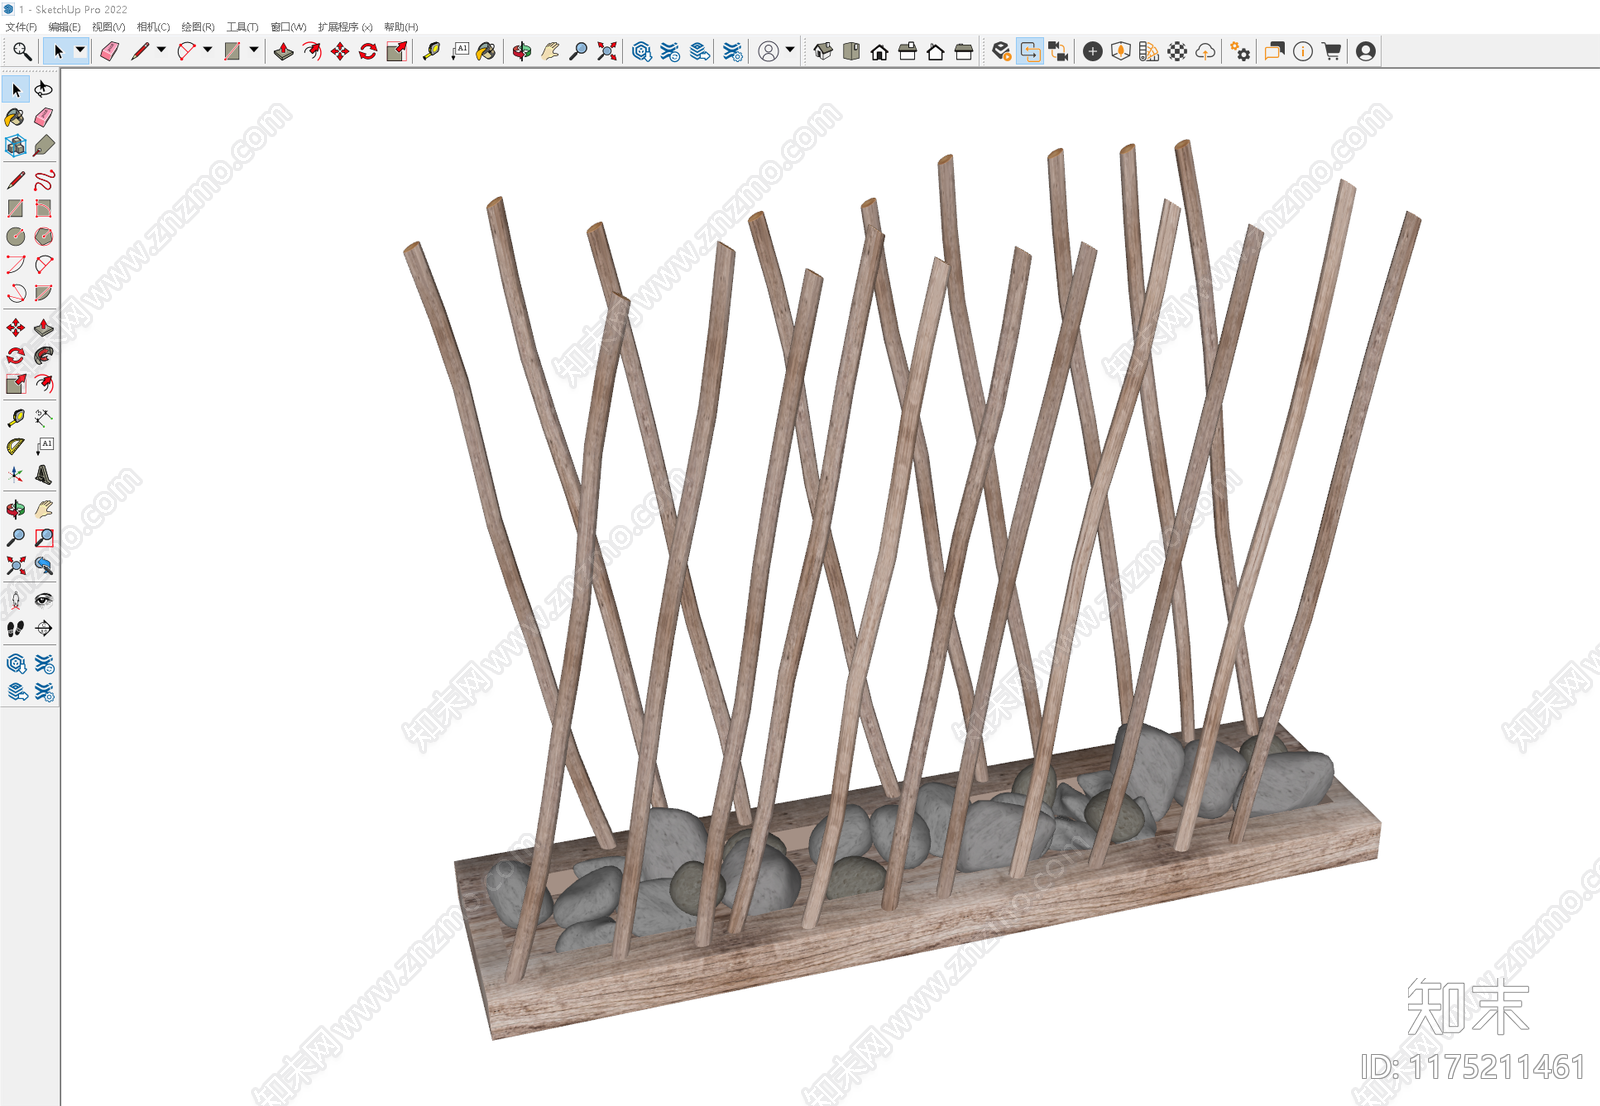Select the Zoom Window tool in left toolbar
The width and height of the screenshot is (1600, 1106).
43,538
